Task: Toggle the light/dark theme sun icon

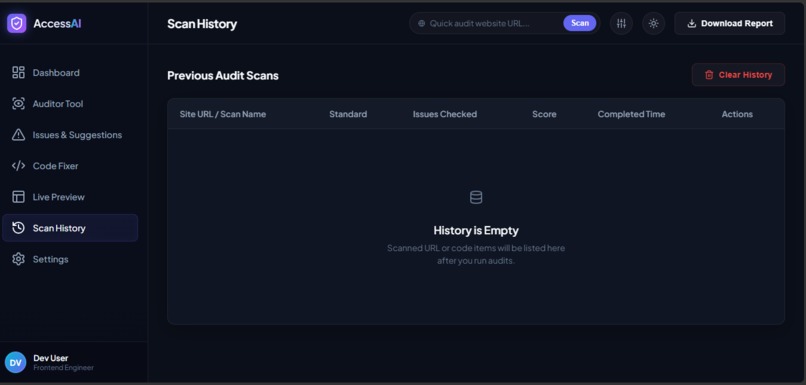Action: [x=653, y=24]
